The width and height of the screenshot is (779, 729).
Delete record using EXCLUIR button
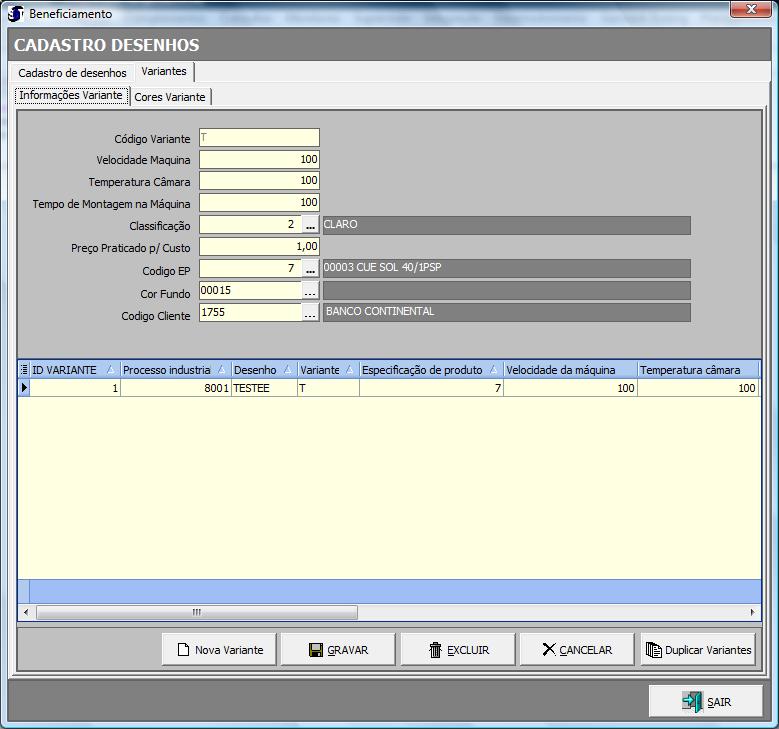[x=458, y=650]
